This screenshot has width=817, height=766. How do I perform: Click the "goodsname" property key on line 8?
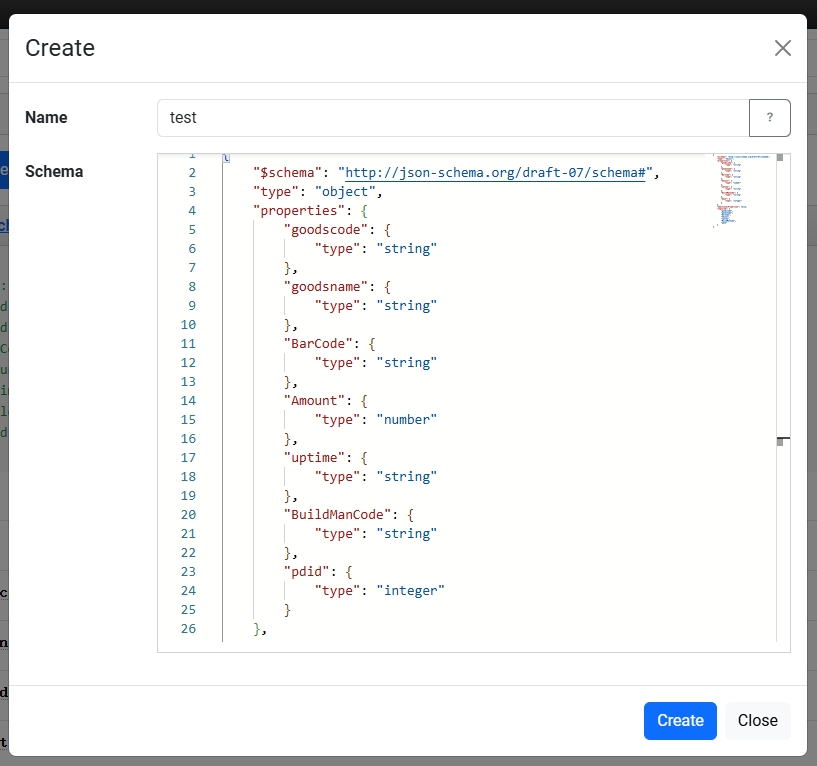pos(326,287)
